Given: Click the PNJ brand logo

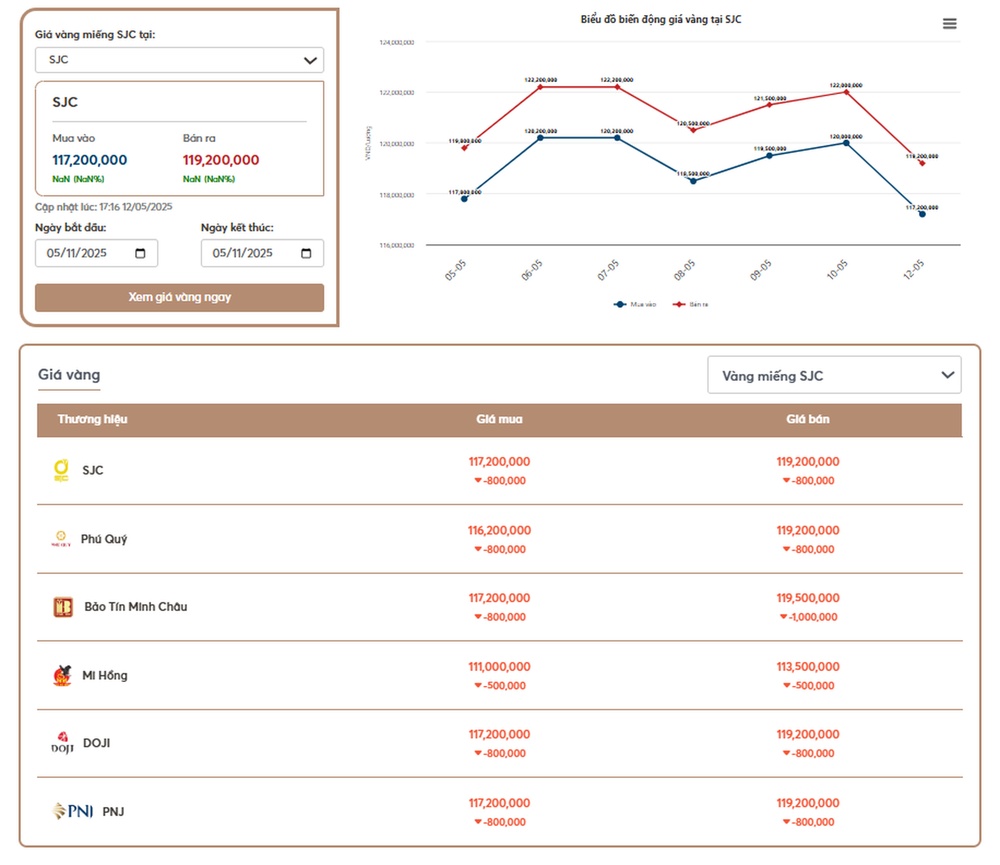Looking at the screenshot, I should coord(73,811).
